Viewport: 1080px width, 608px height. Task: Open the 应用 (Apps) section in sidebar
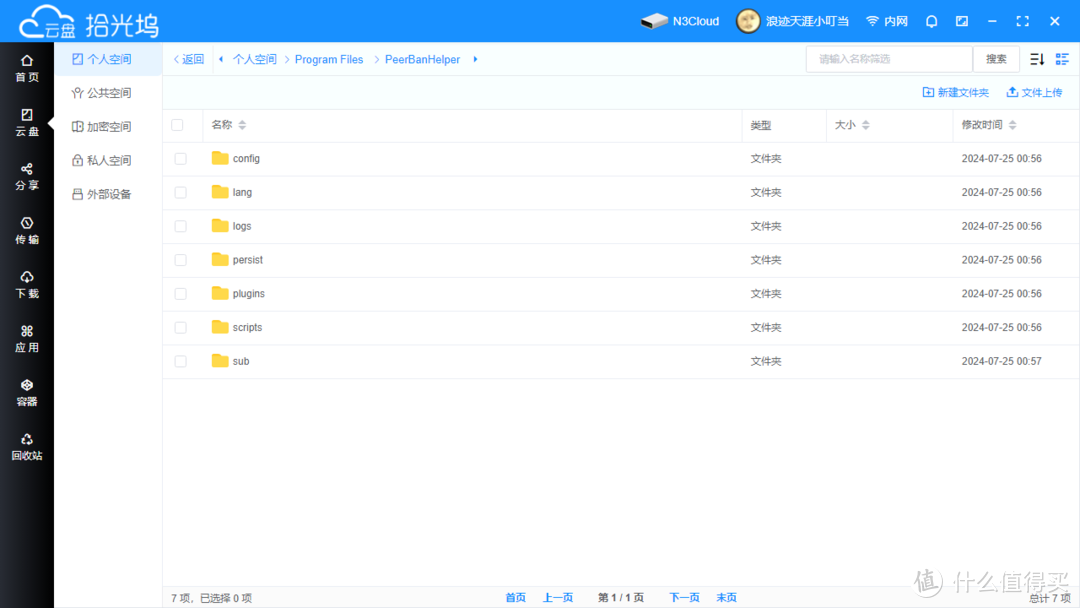coord(27,337)
